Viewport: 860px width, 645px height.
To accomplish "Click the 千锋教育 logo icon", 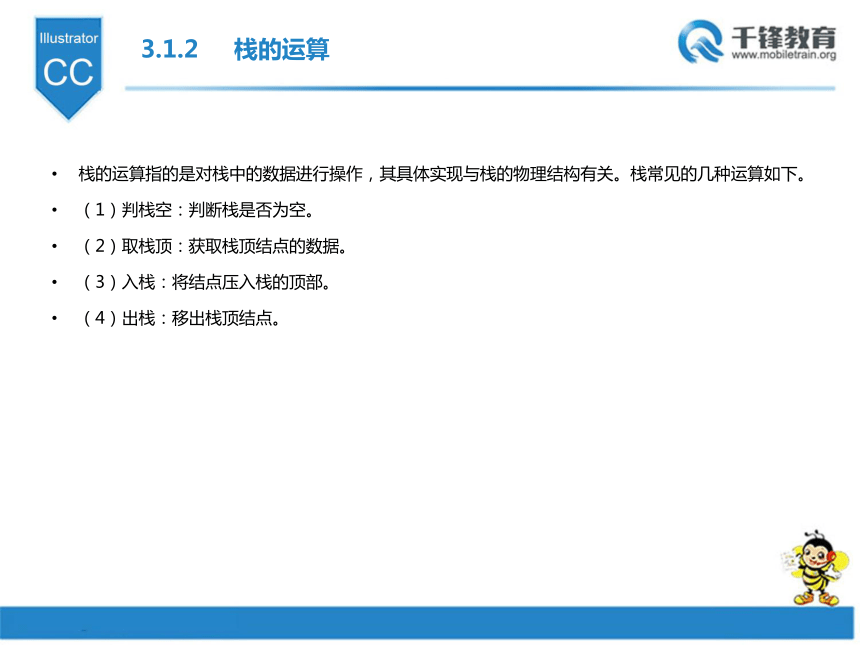I will [x=700, y=42].
